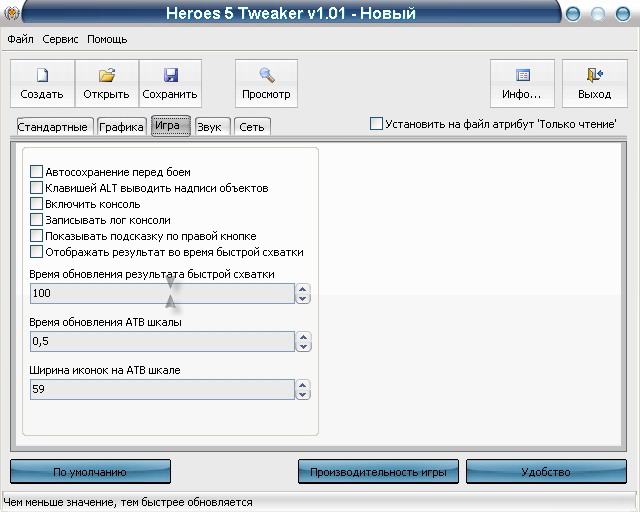
Task: Select the Игра tab
Action: point(171,125)
